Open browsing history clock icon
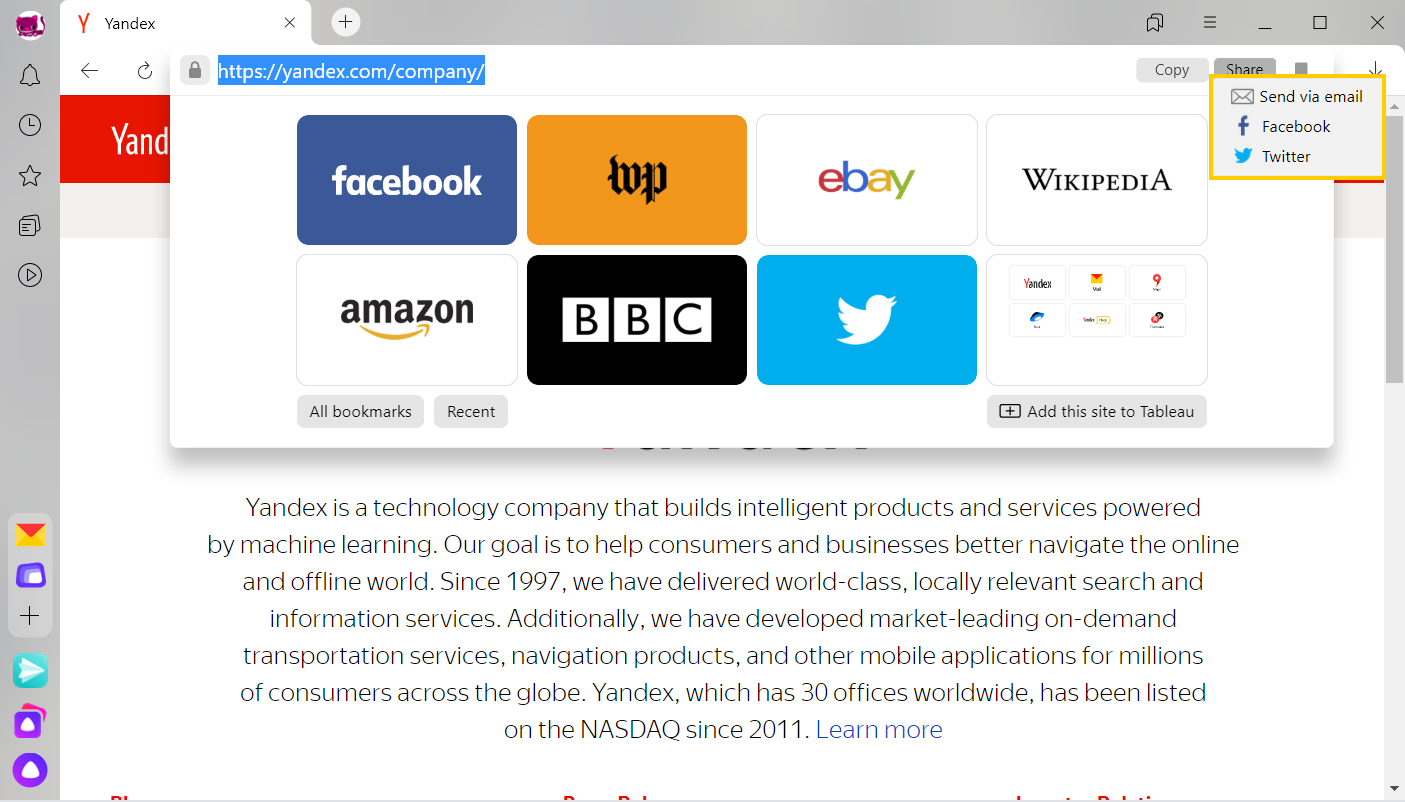 point(30,125)
